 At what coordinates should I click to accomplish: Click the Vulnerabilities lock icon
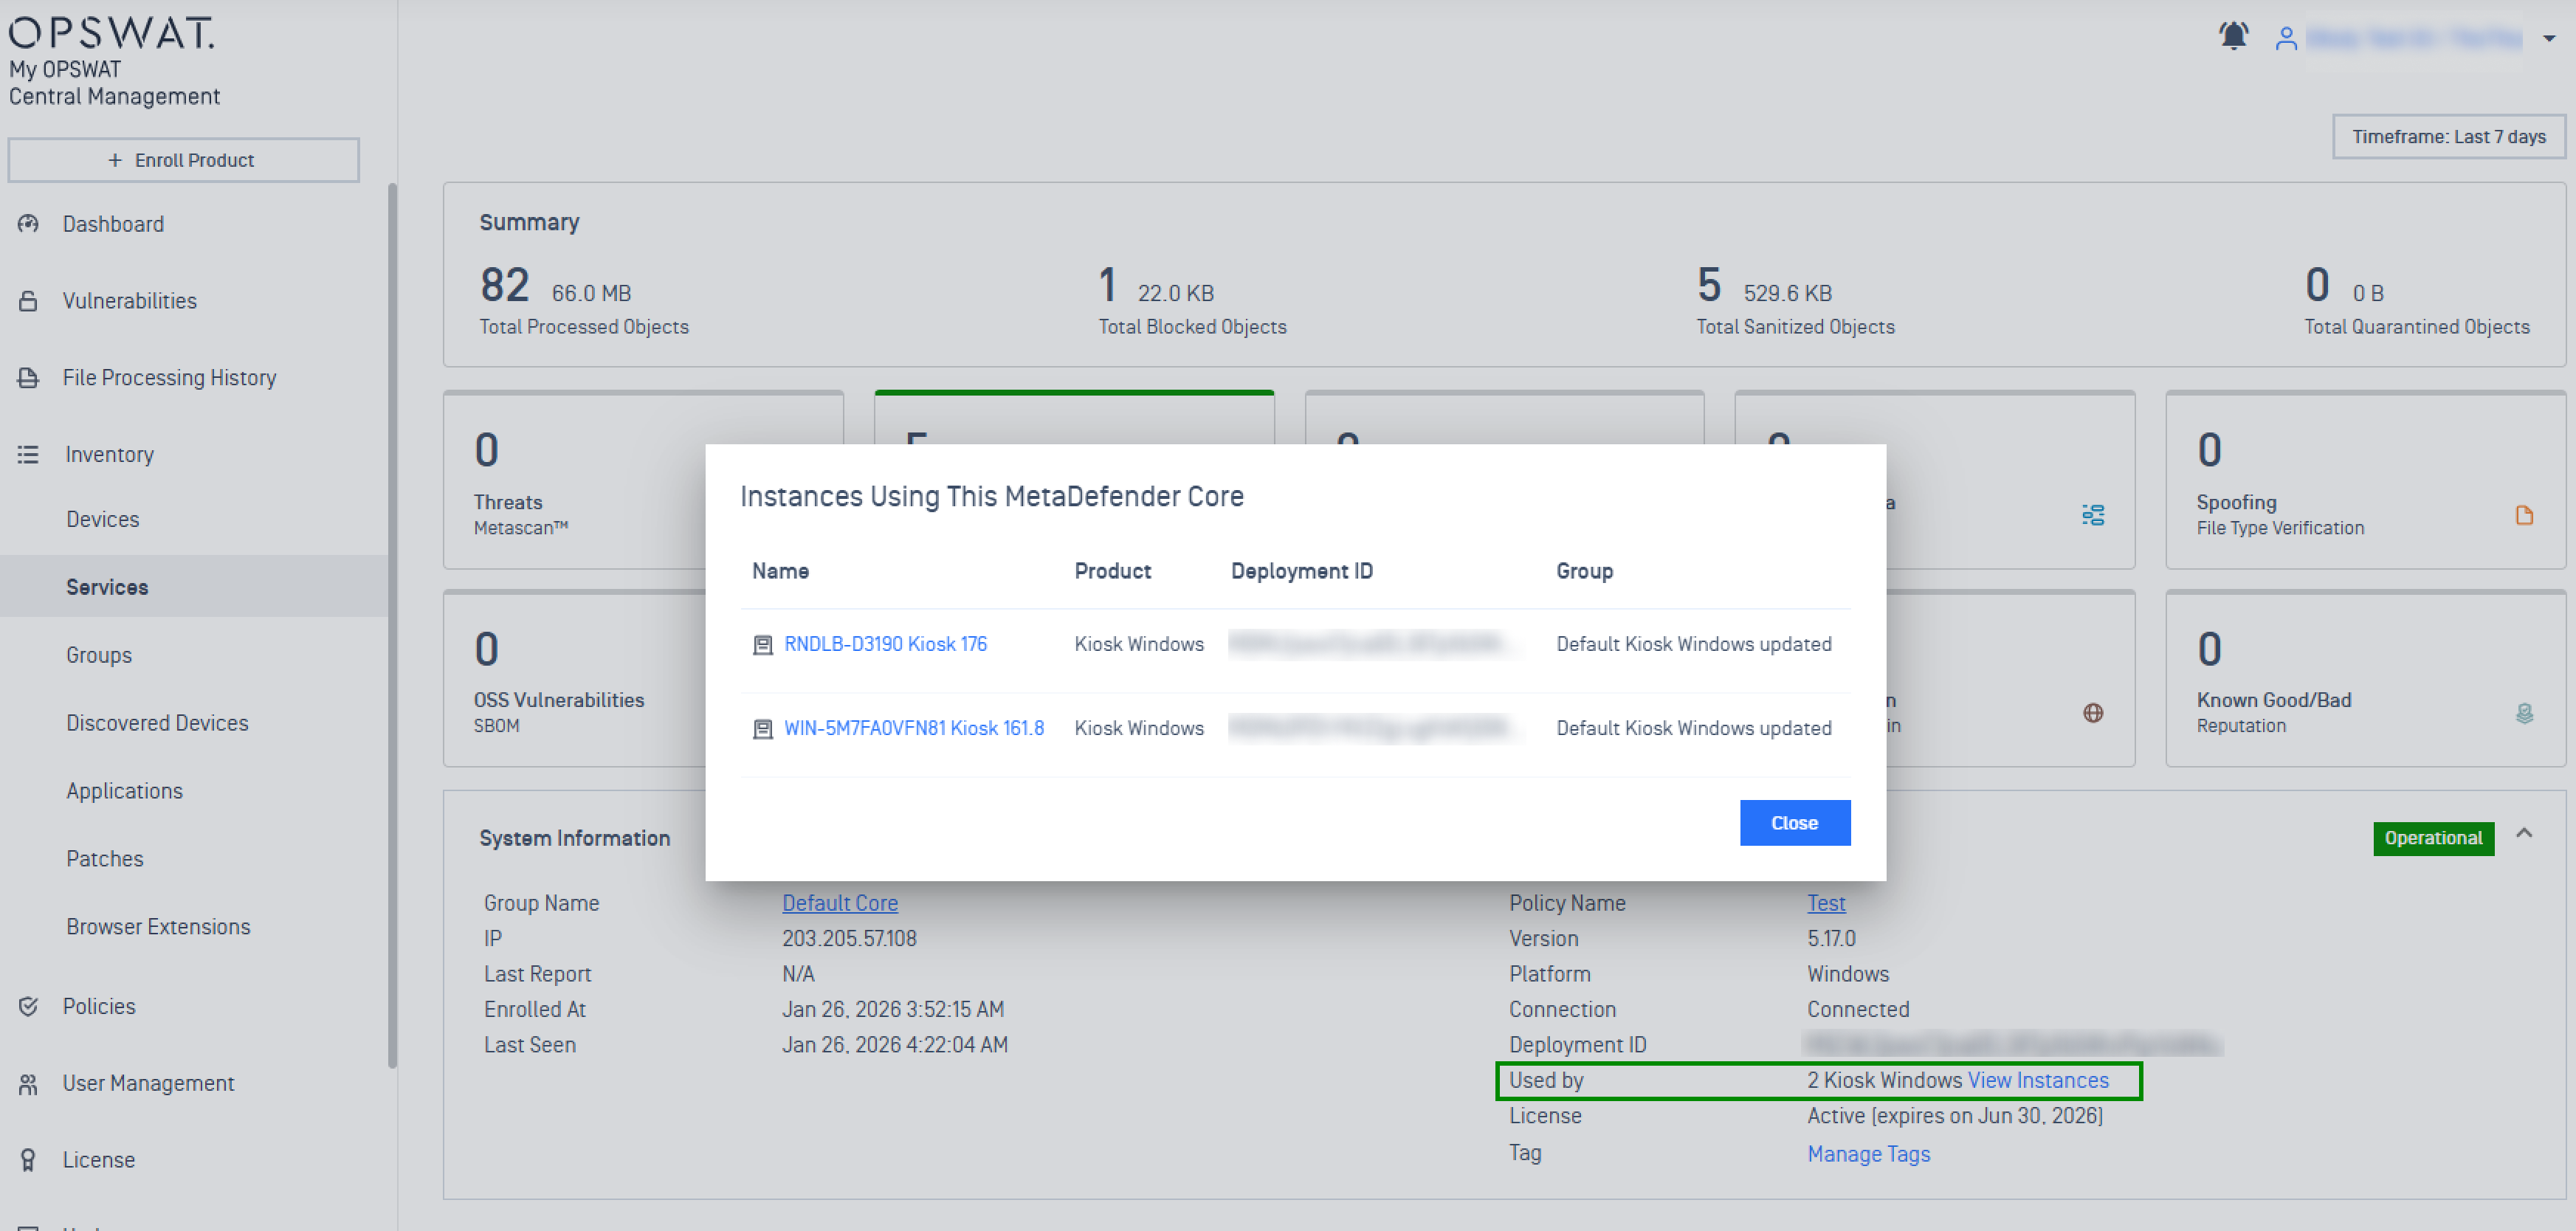[28, 300]
